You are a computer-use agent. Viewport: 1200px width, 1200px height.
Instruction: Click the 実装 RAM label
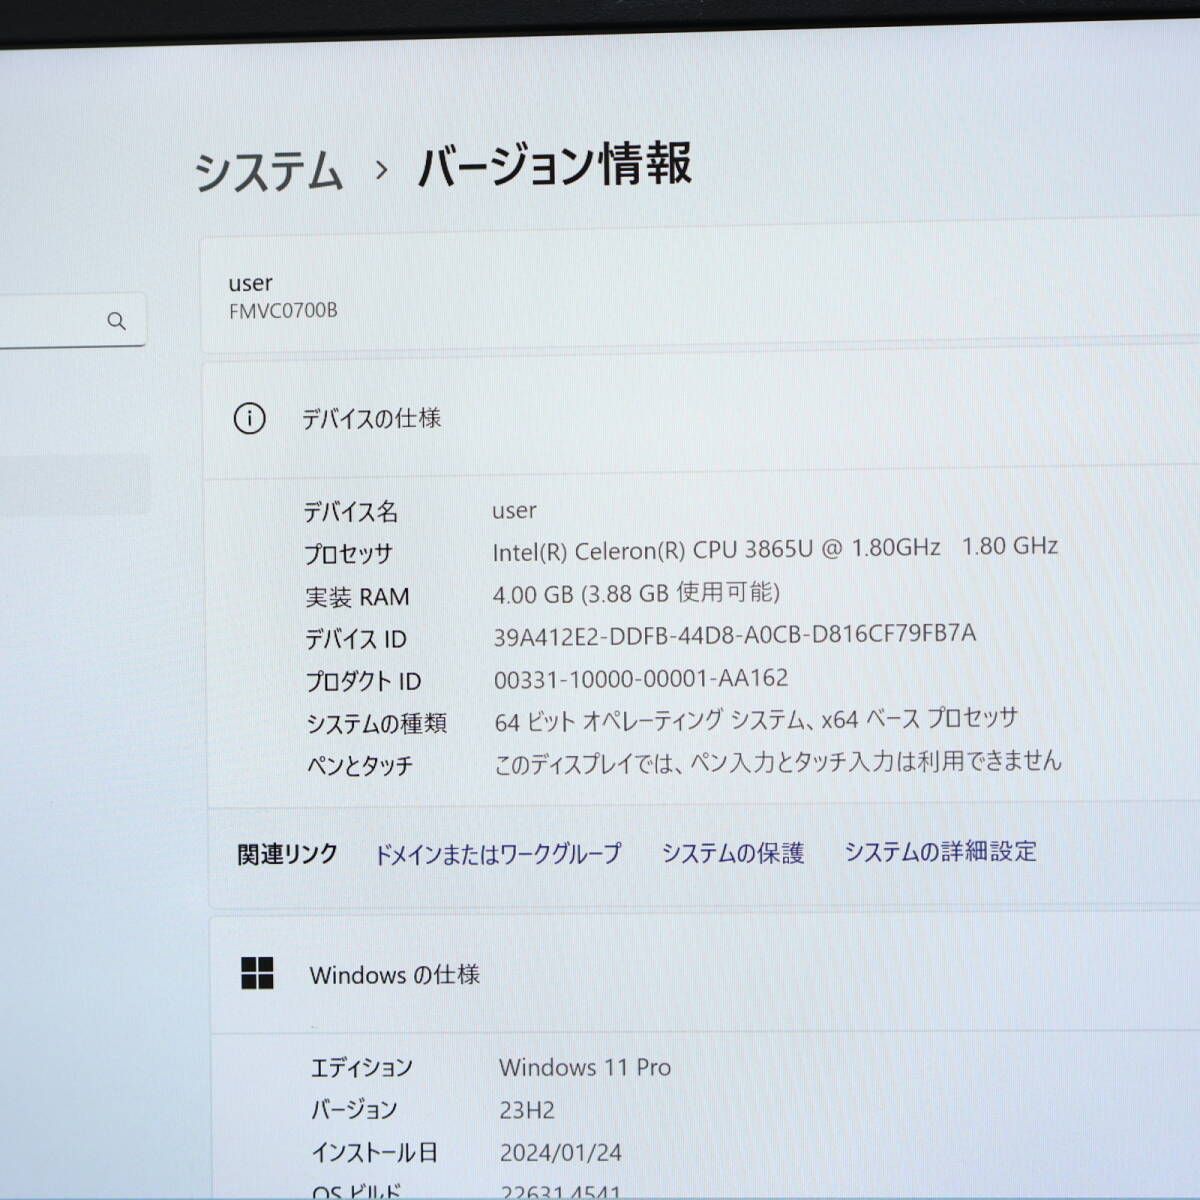pos(357,597)
